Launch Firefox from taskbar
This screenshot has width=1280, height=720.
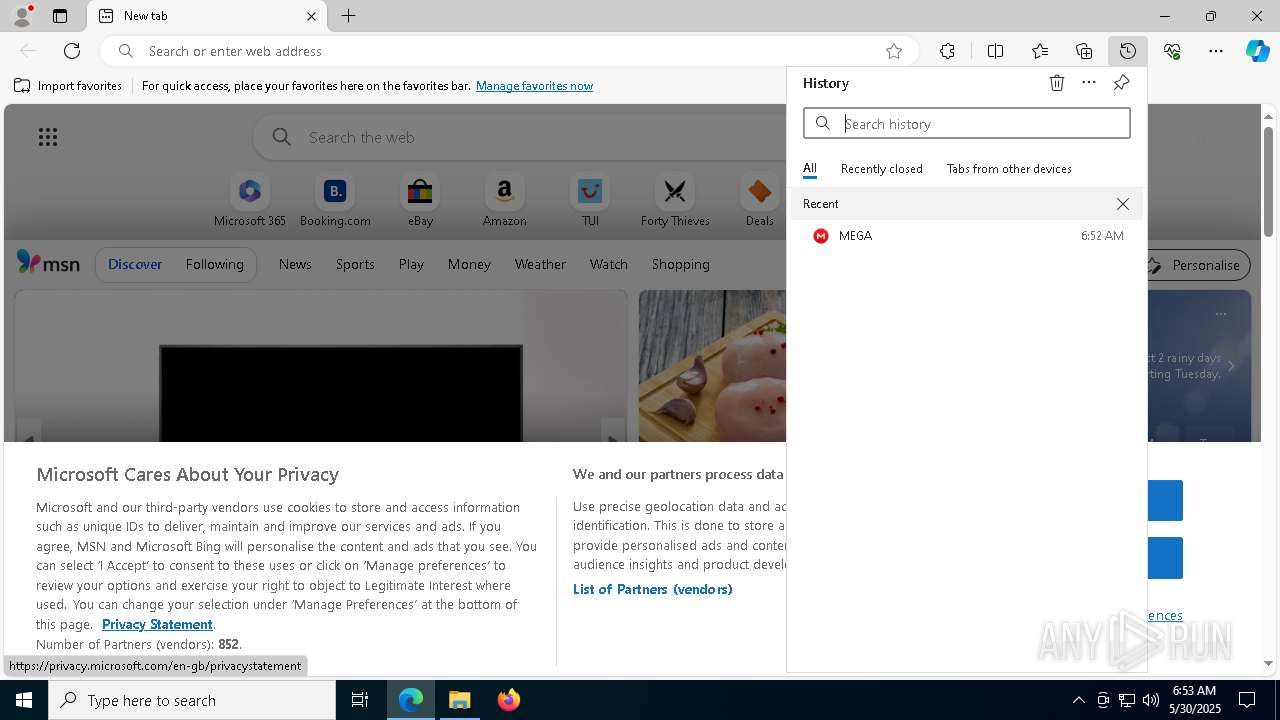click(508, 700)
